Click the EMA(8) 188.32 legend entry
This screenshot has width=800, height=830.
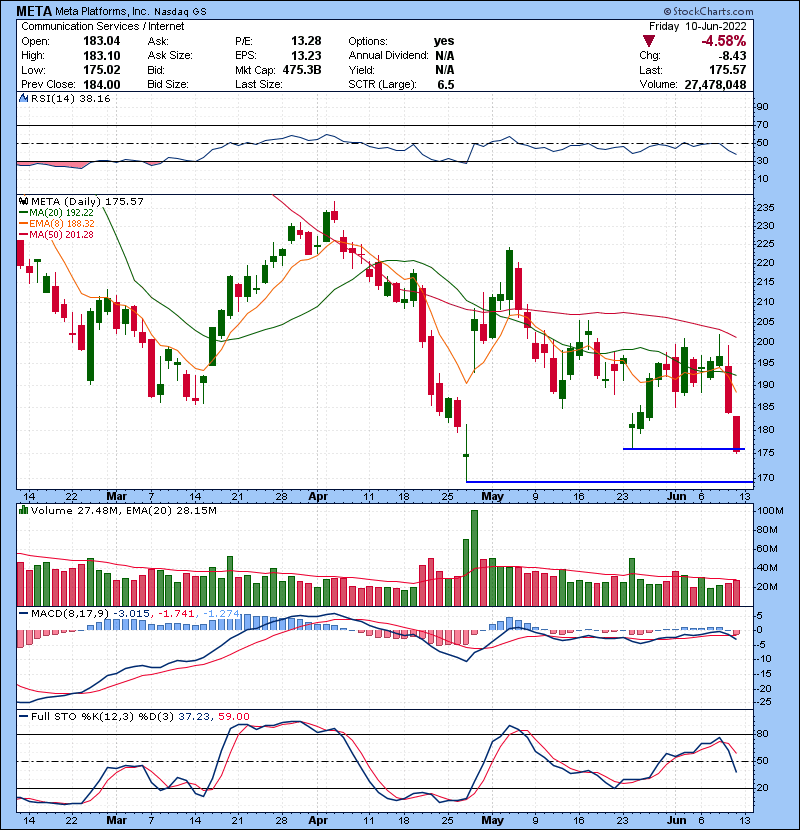pyautogui.click(x=62, y=223)
